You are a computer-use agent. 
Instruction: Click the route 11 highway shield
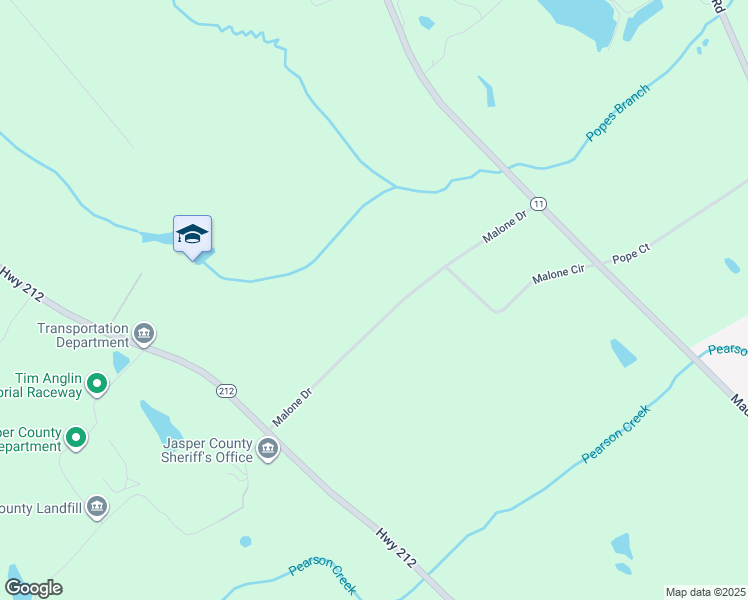point(539,204)
